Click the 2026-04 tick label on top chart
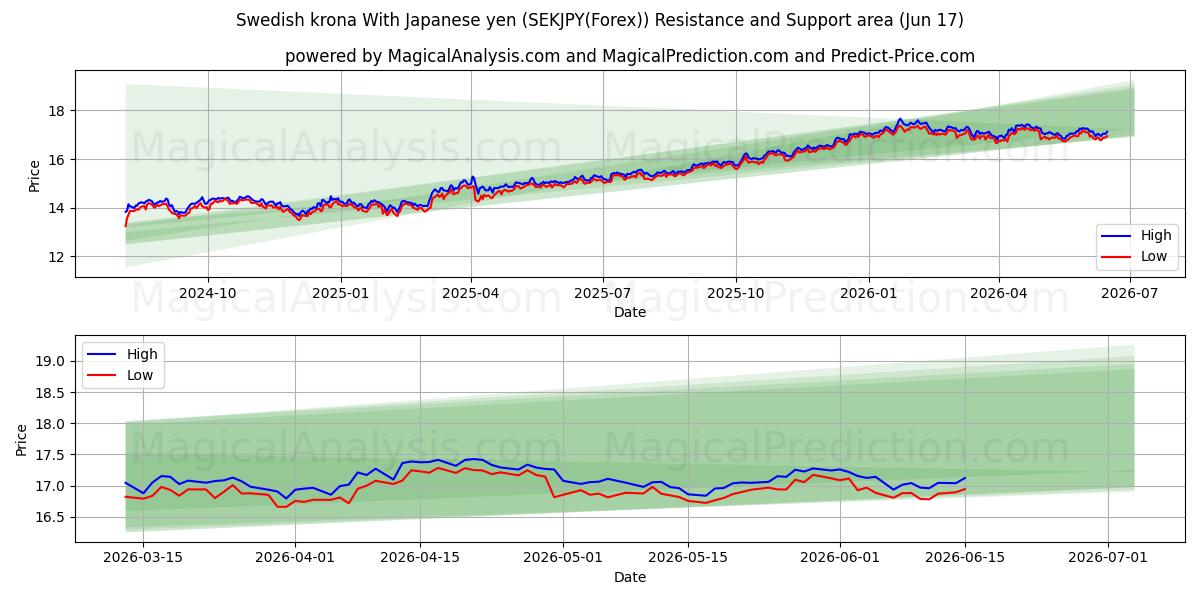1200x600 pixels. 999,293
